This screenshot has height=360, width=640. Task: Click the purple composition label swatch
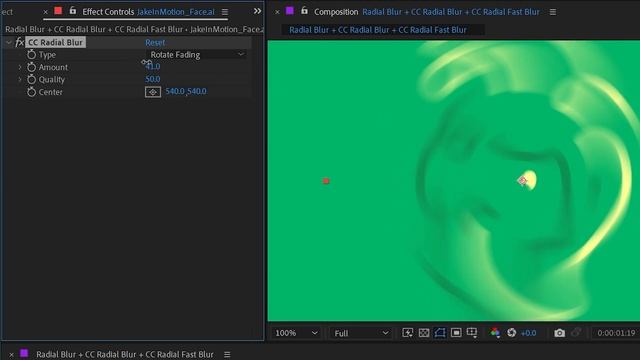pyautogui.click(x=290, y=11)
